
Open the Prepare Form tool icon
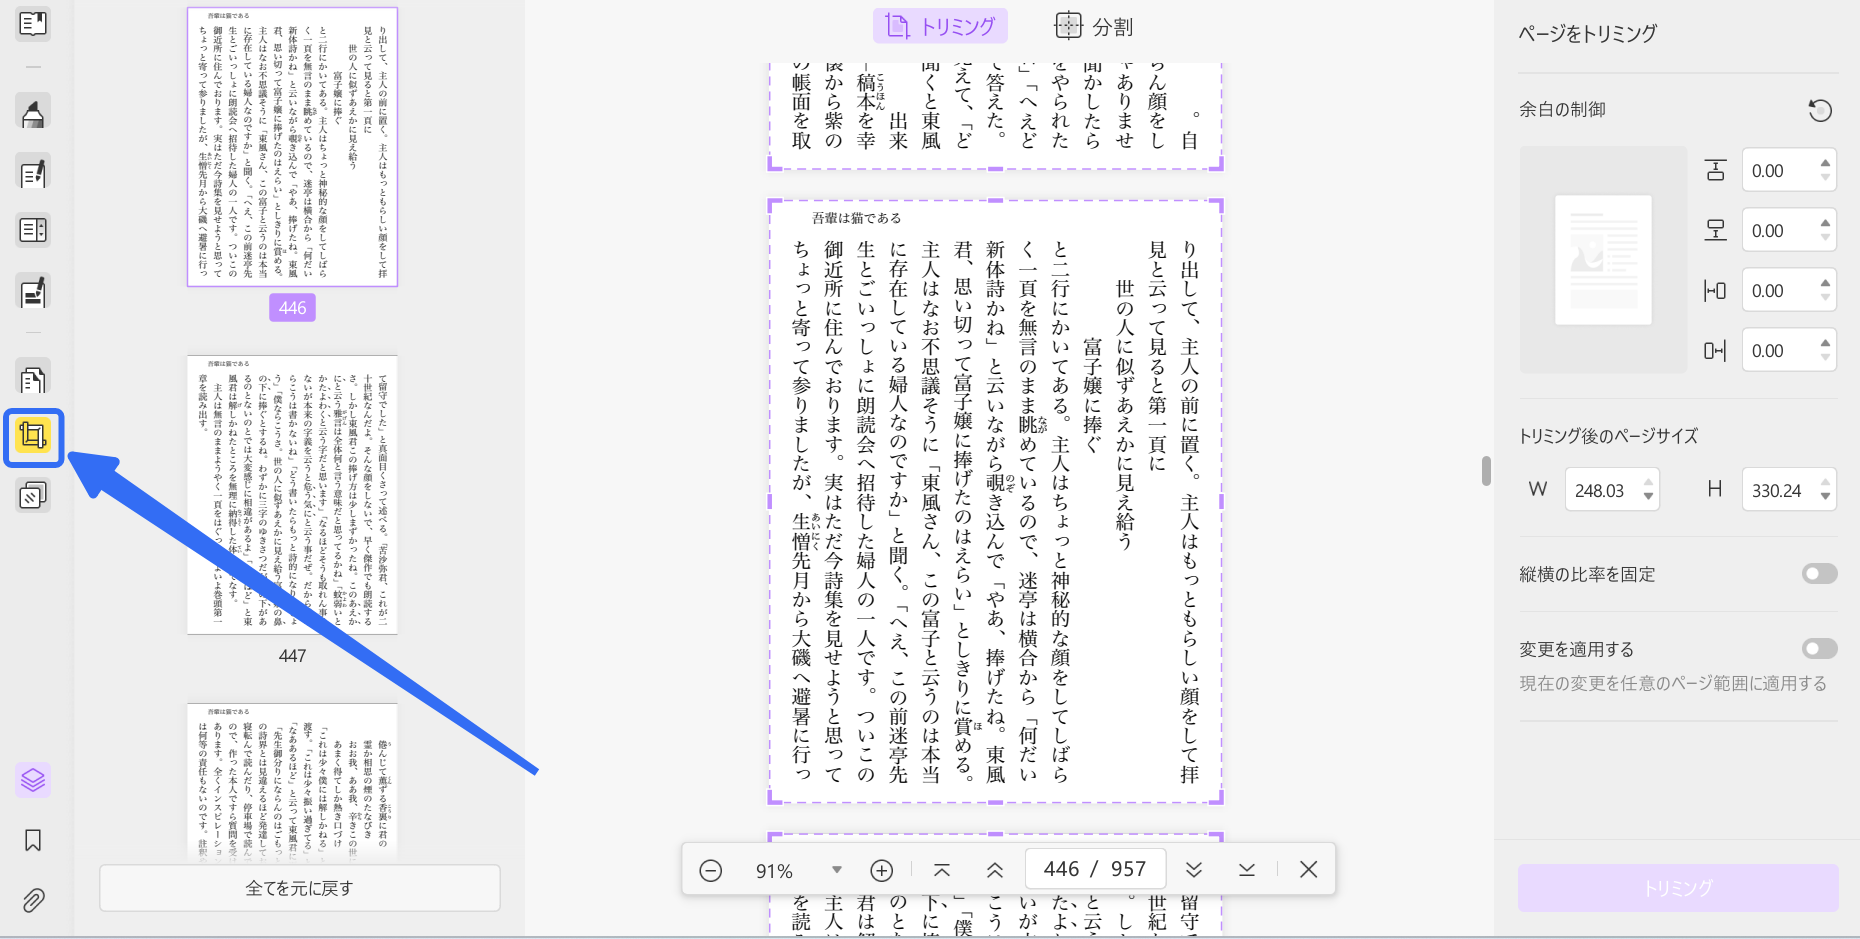pos(33,230)
